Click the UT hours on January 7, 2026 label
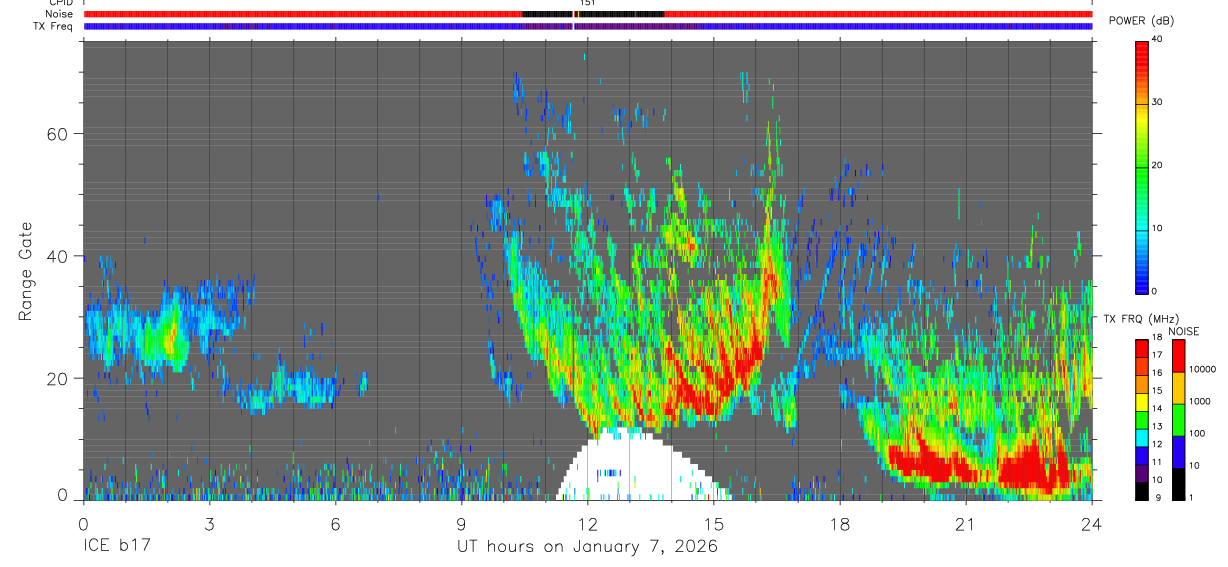Viewport: 1228px width, 567px height. [588, 547]
